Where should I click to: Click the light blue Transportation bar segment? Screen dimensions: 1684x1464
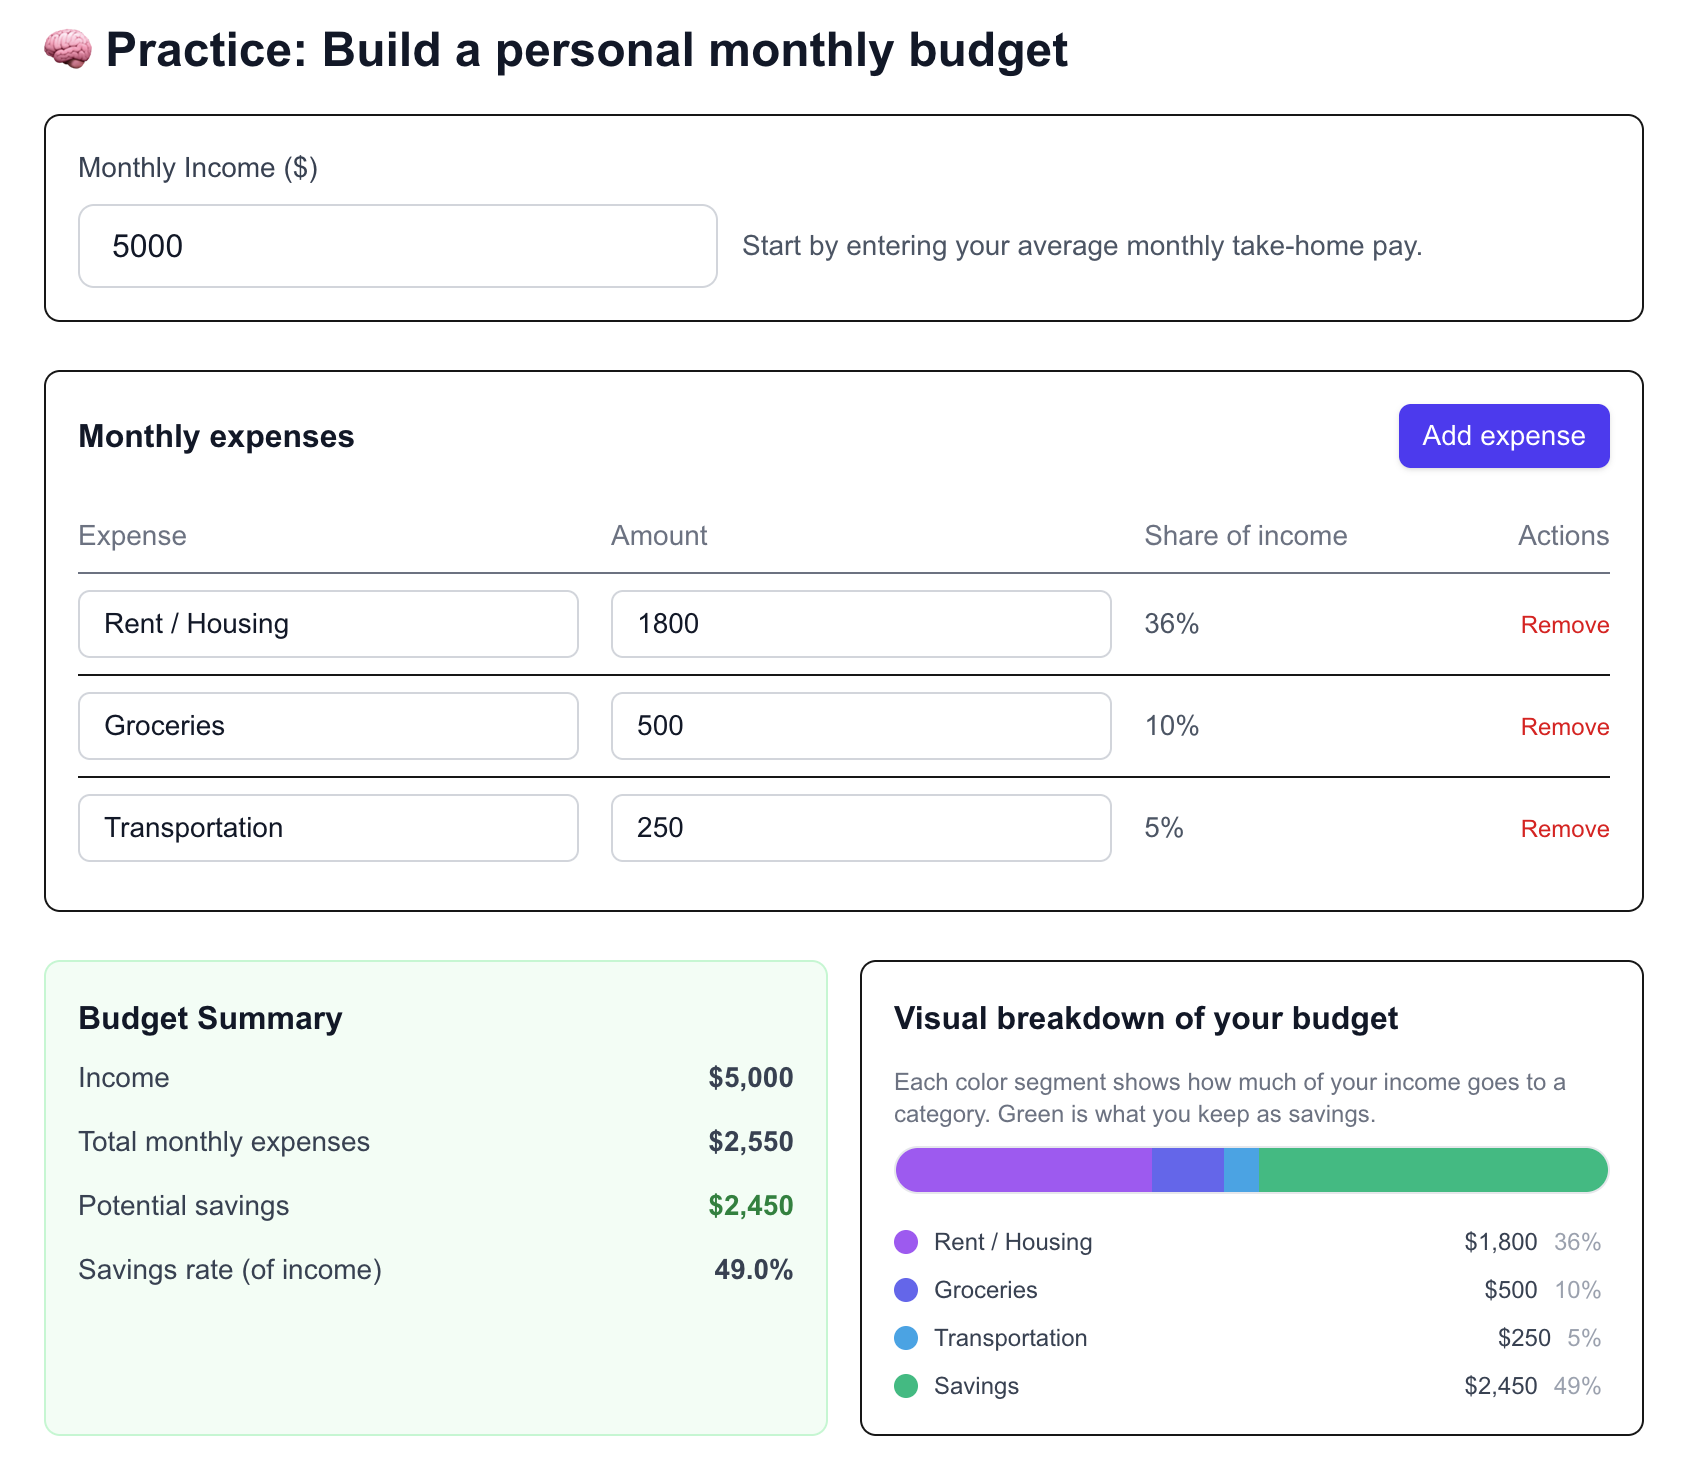1241,1170
